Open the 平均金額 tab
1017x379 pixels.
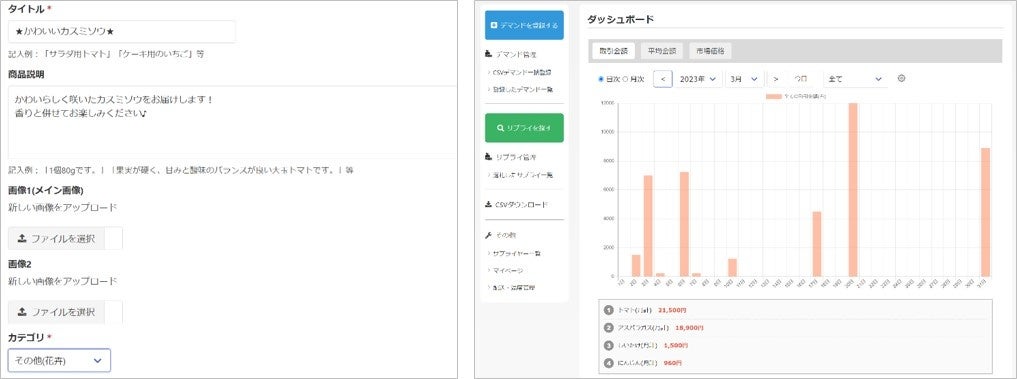click(x=661, y=50)
